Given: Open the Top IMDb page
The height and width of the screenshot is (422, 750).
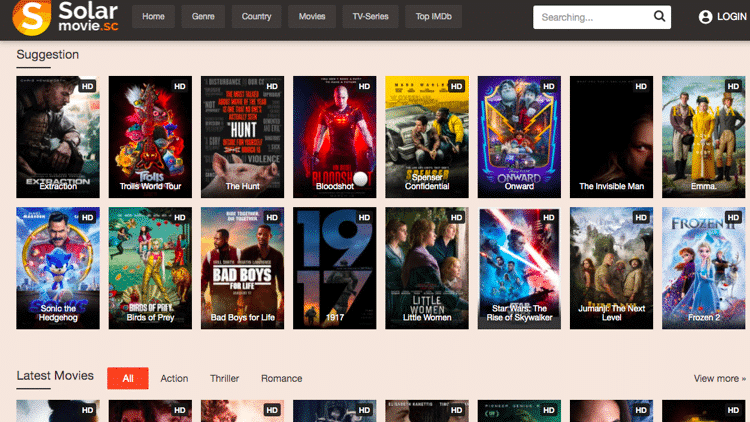Looking at the screenshot, I should [433, 17].
